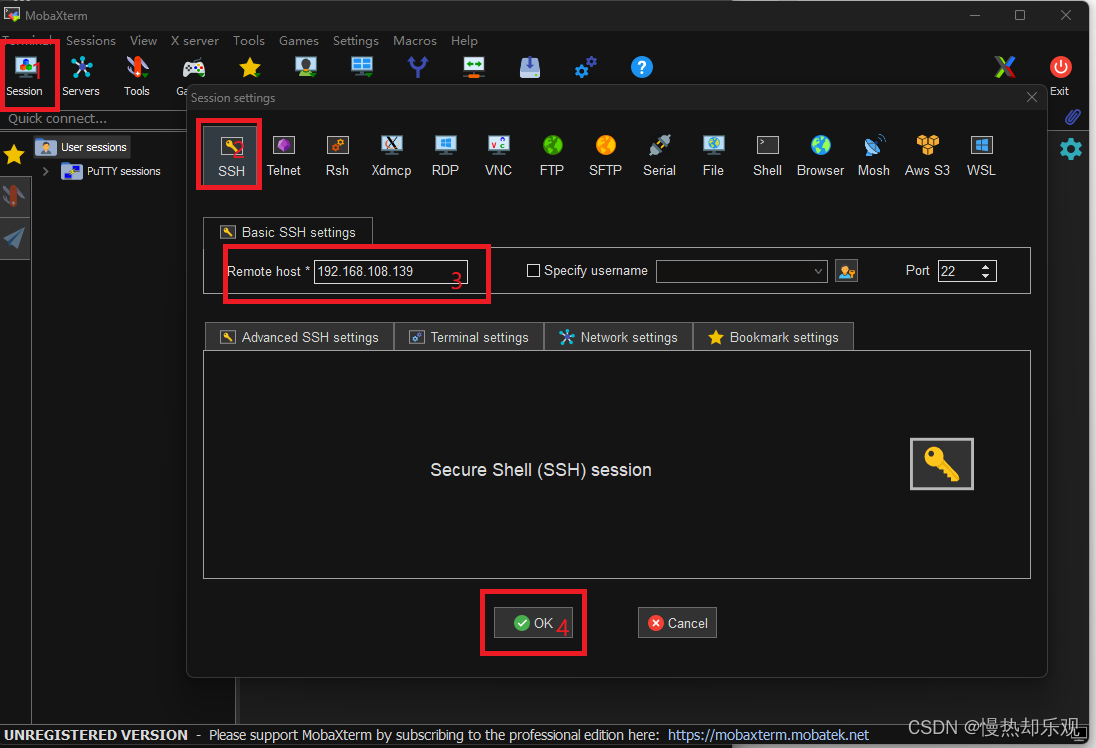Click the Cancel button
Screen dimensions: 1096x748
pos(677,623)
